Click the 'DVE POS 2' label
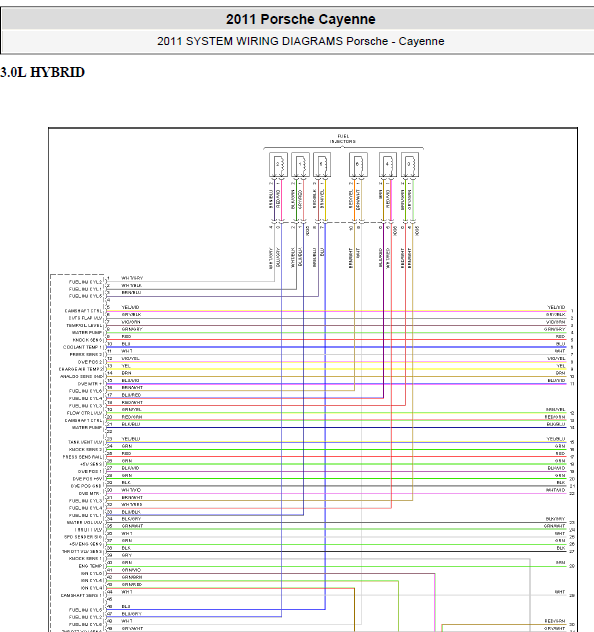 click(91, 362)
